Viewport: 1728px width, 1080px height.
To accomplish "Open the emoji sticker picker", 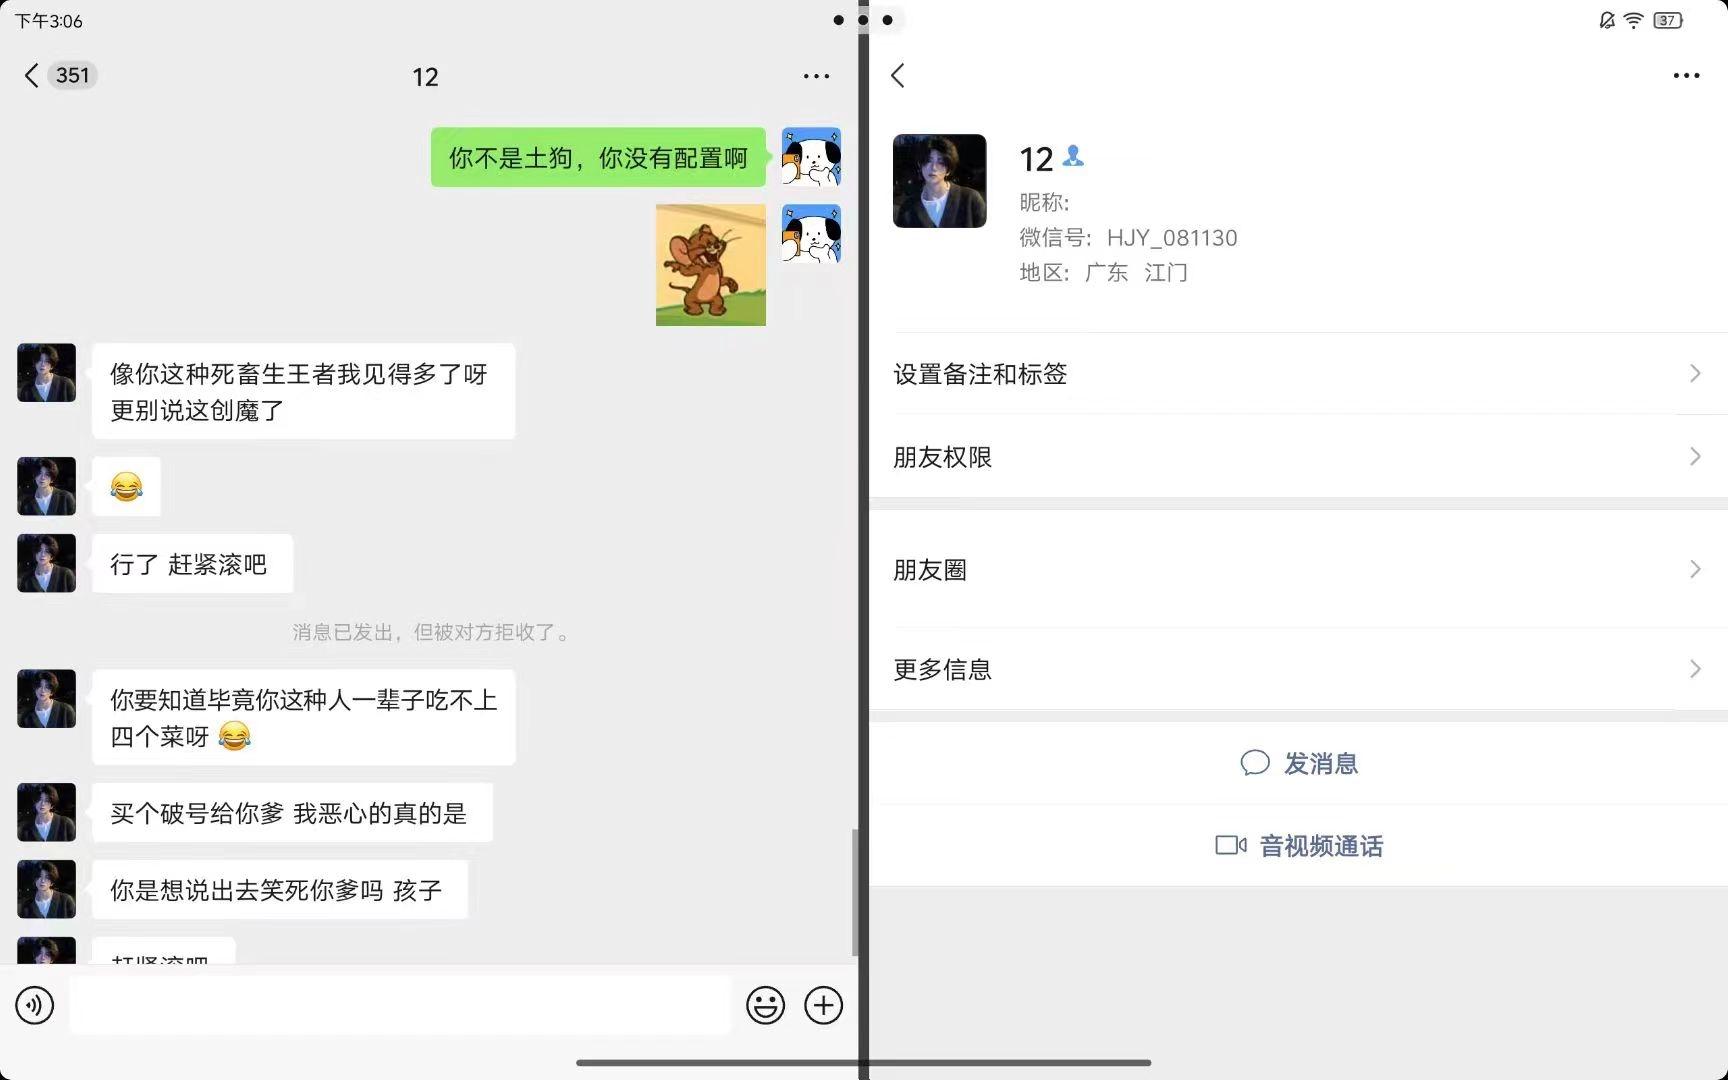I will pos(765,1005).
